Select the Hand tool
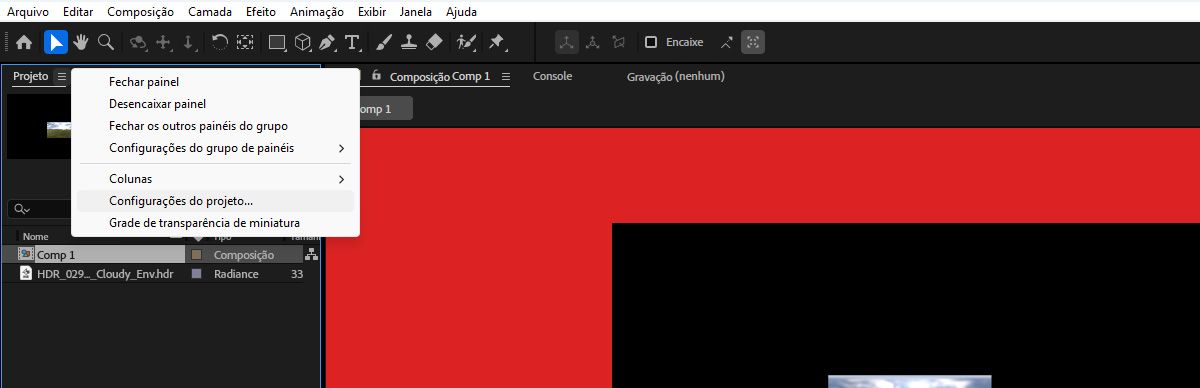 click(81, 43)
